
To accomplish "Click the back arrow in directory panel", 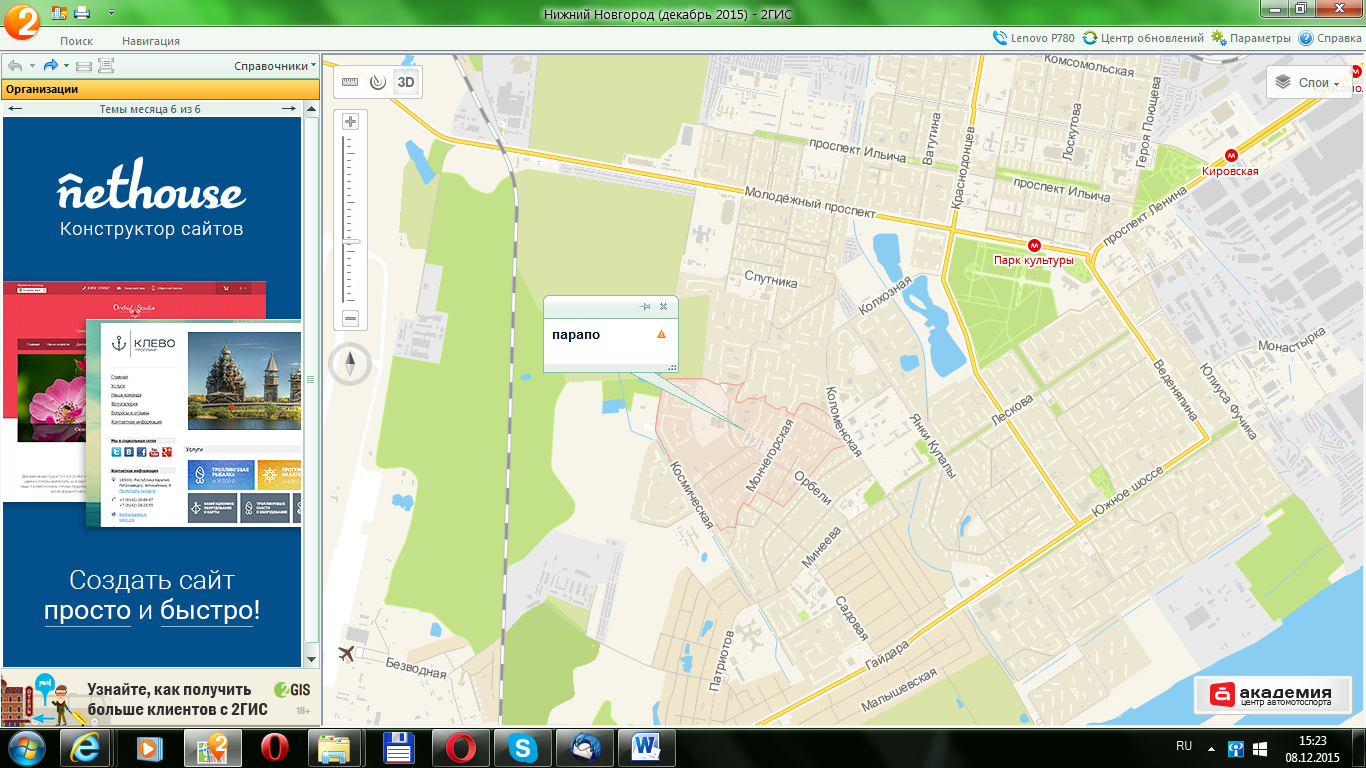I will [15, 66].
